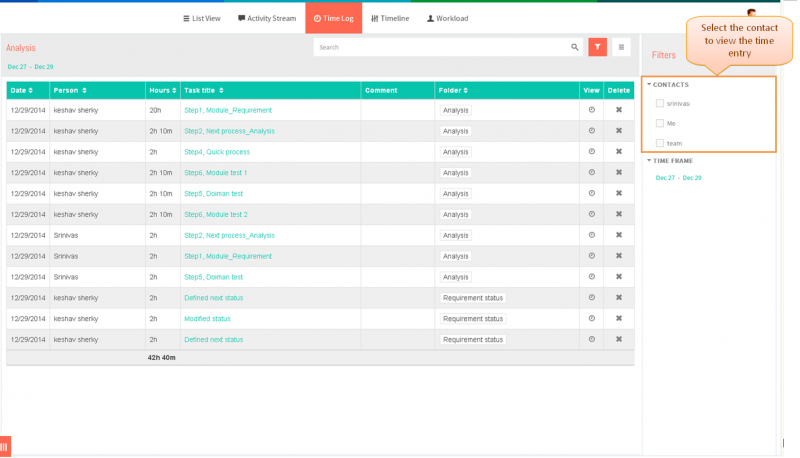Image resolution: width=800 pixels, height=458 pixels.
Task: View time entry for keshav's Step1, Module_Requirement
Action: (x=591, y=110)
